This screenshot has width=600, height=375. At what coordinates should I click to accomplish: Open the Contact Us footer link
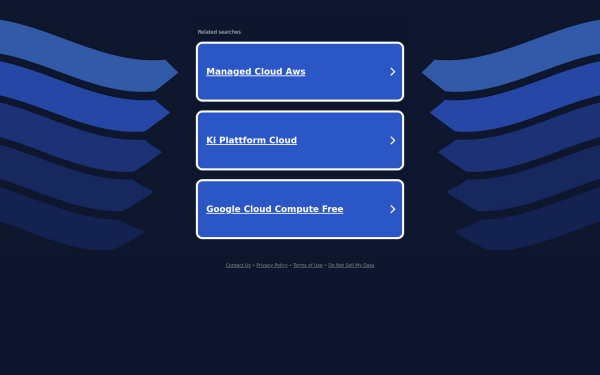click(238, 265)
